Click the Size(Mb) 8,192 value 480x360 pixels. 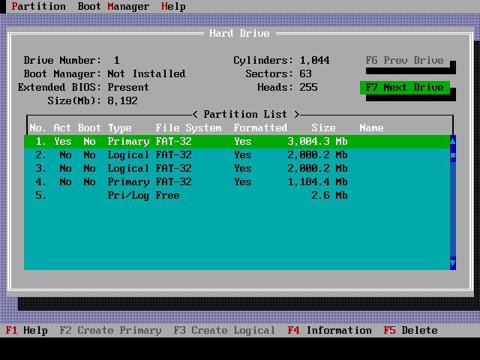click(x=123, y=101)
